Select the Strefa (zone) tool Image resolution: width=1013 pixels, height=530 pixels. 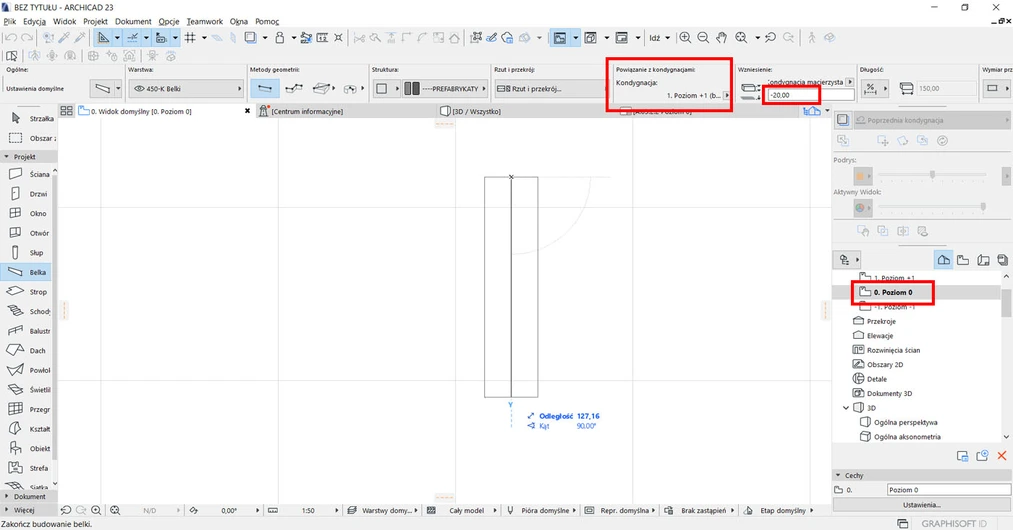click(29, 468)
